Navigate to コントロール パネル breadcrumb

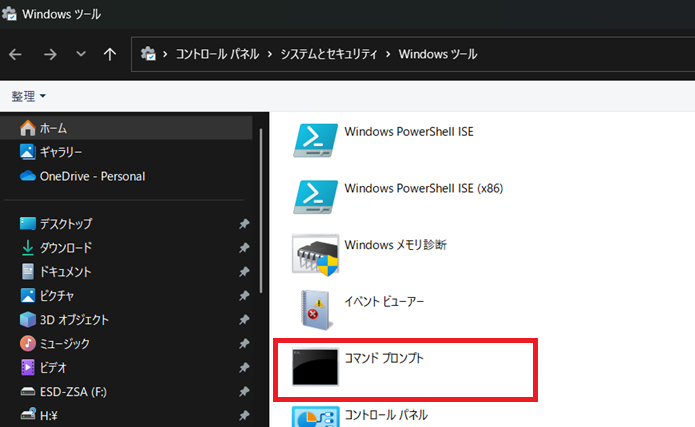pyautogui.click(x=217, y=54)
